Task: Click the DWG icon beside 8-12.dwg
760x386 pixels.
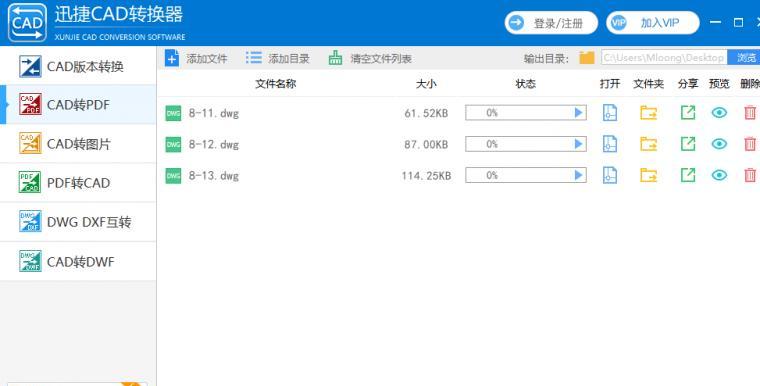Action: 173,145
